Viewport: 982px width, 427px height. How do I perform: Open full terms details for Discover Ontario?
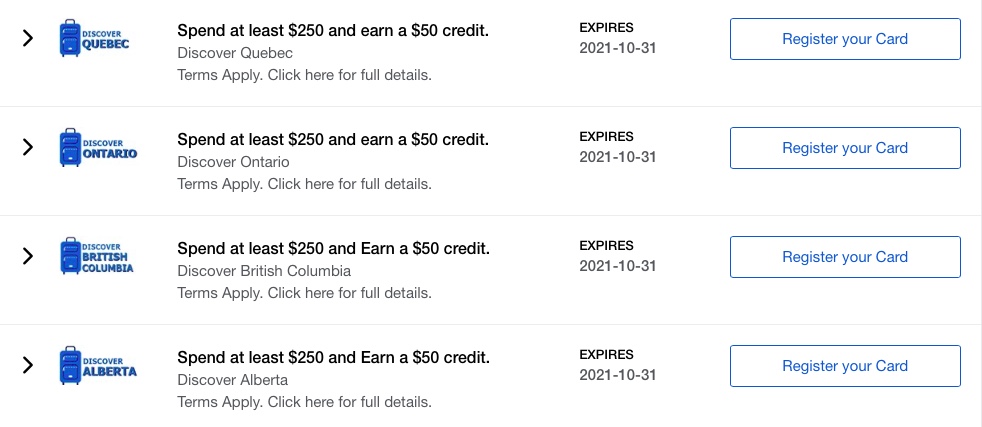304,184
